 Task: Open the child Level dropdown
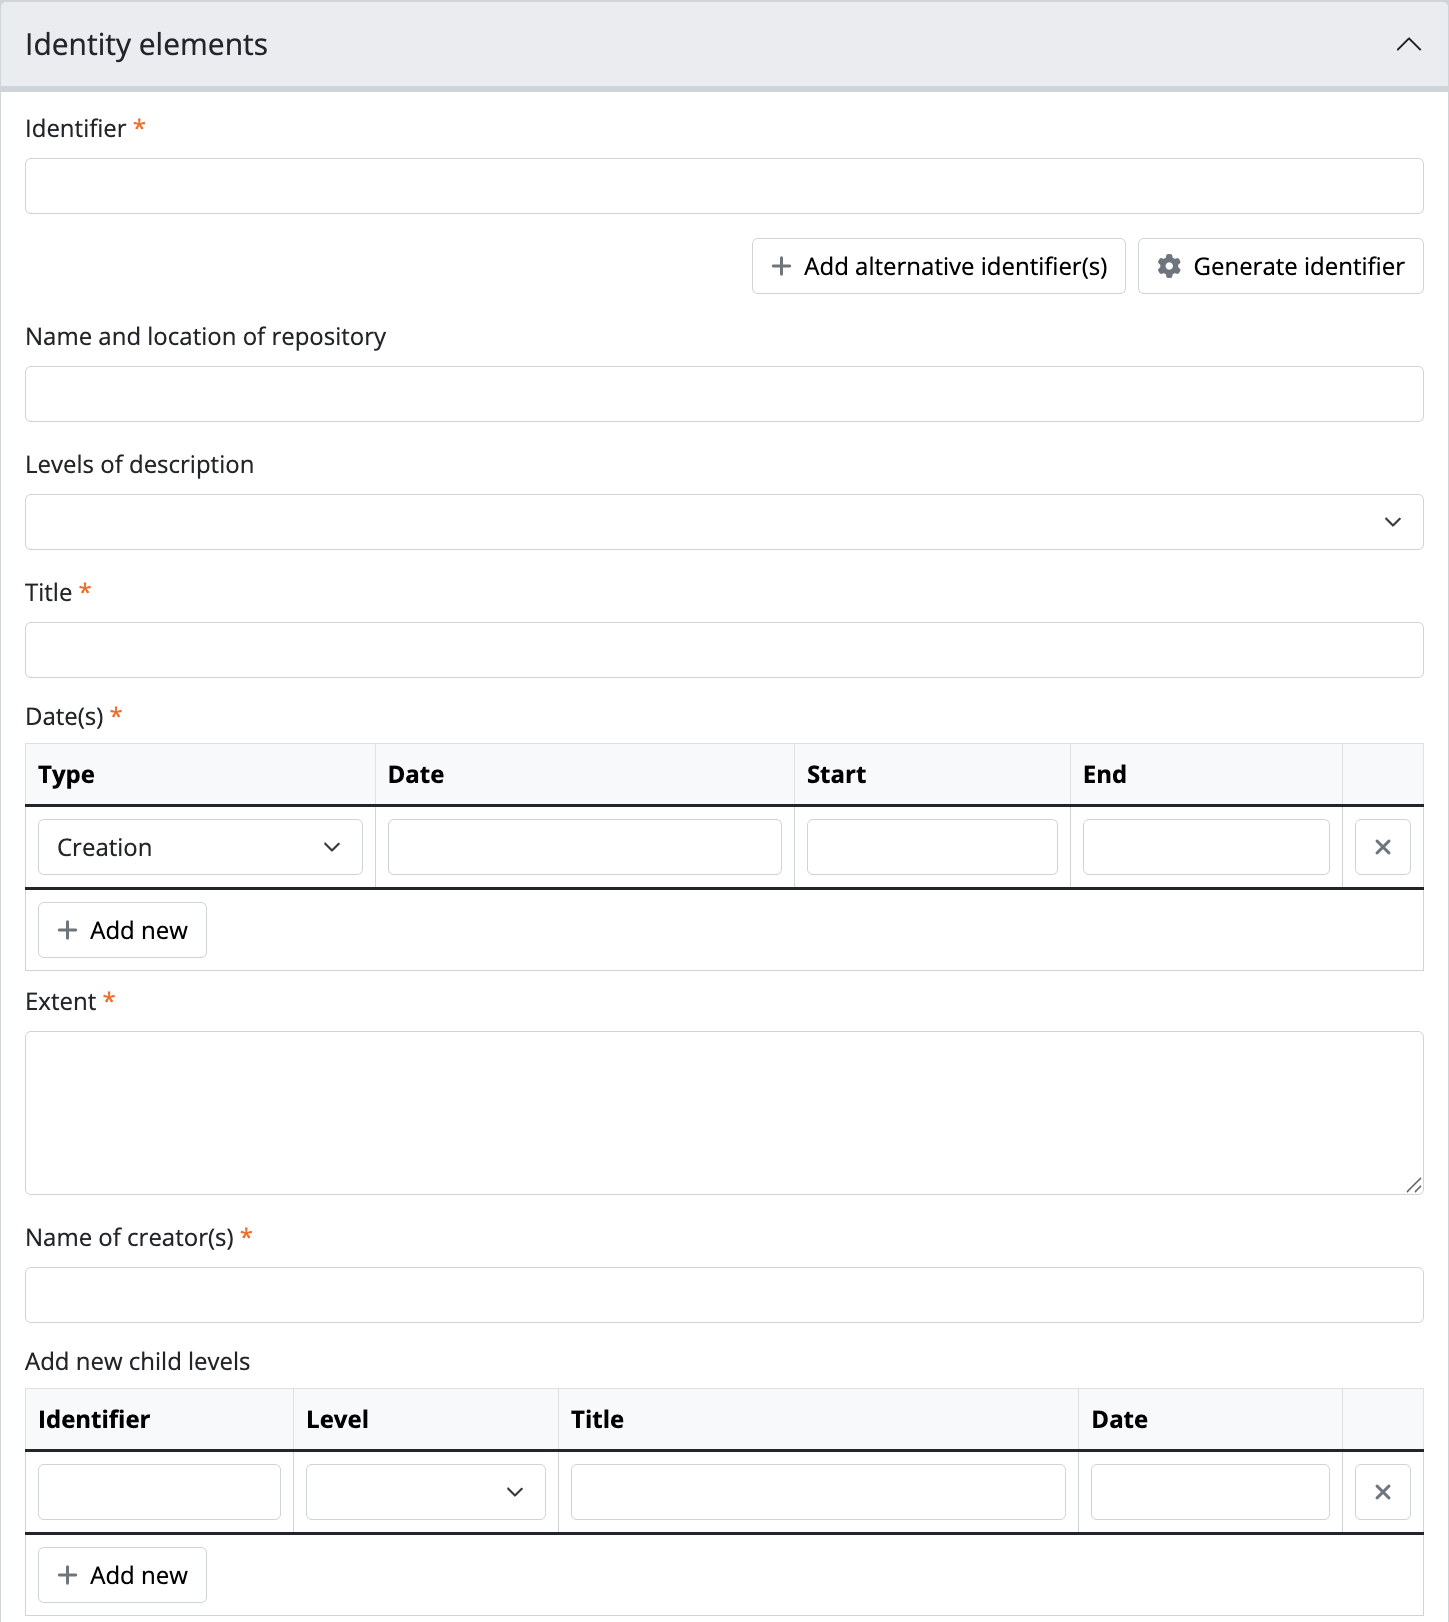(425, 1492)
